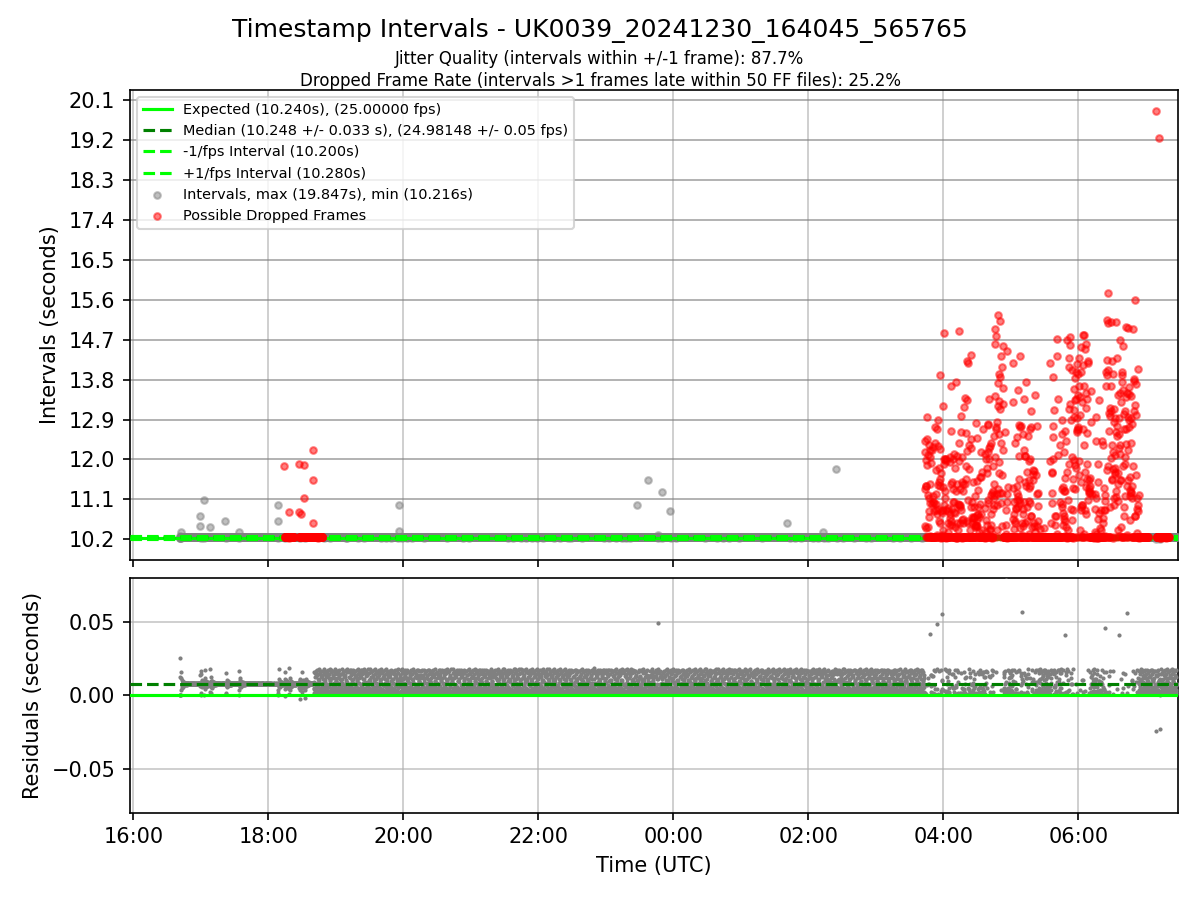
Task: Click the '06:00' time tick label
Action: (1078, 834)
